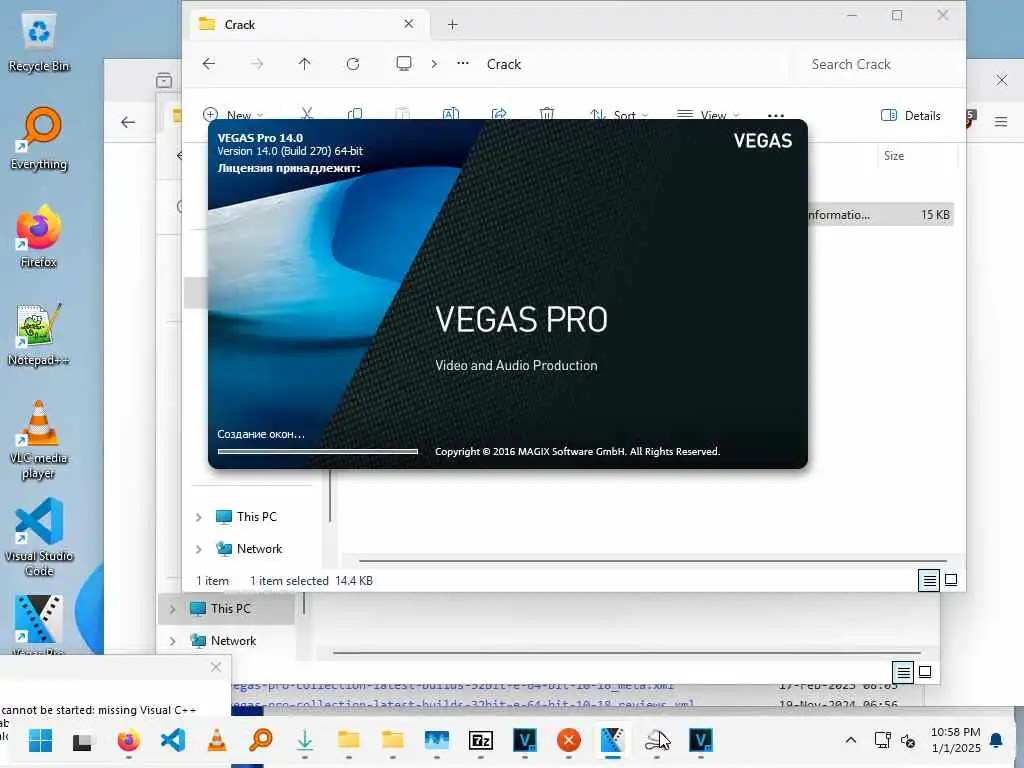Viewport: 1024px width, 768px height.
Task: Switch Crack window to large thumbnails view
Action: (951, 580)
